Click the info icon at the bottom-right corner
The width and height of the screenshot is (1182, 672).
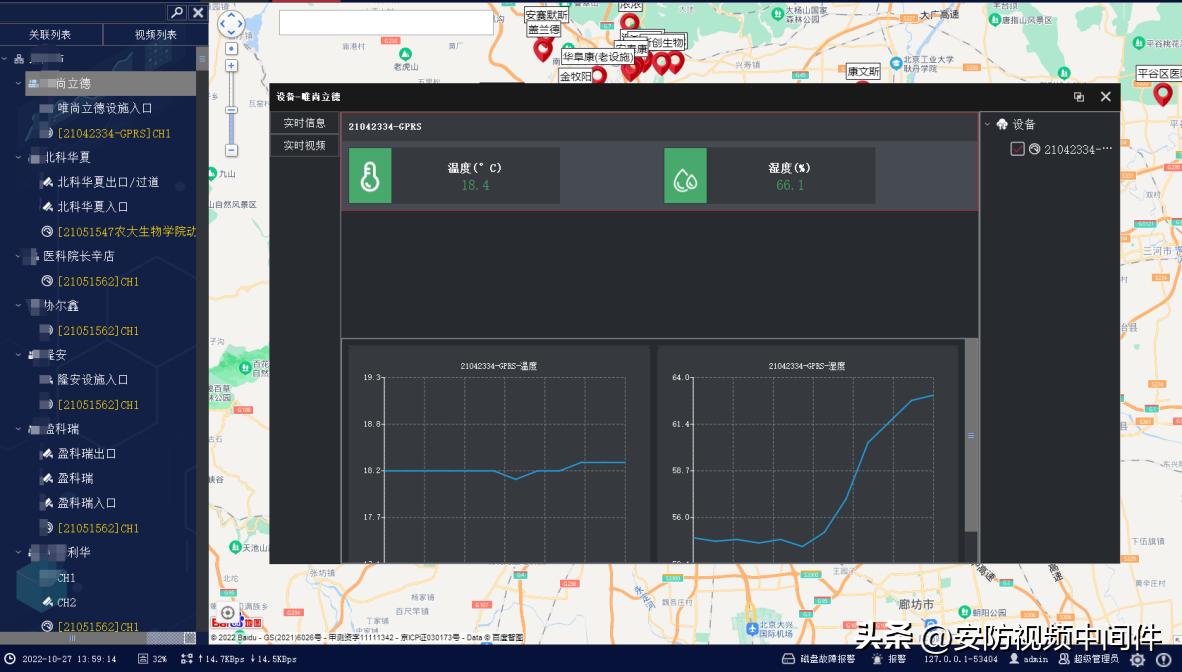[x=1164, y=659]
